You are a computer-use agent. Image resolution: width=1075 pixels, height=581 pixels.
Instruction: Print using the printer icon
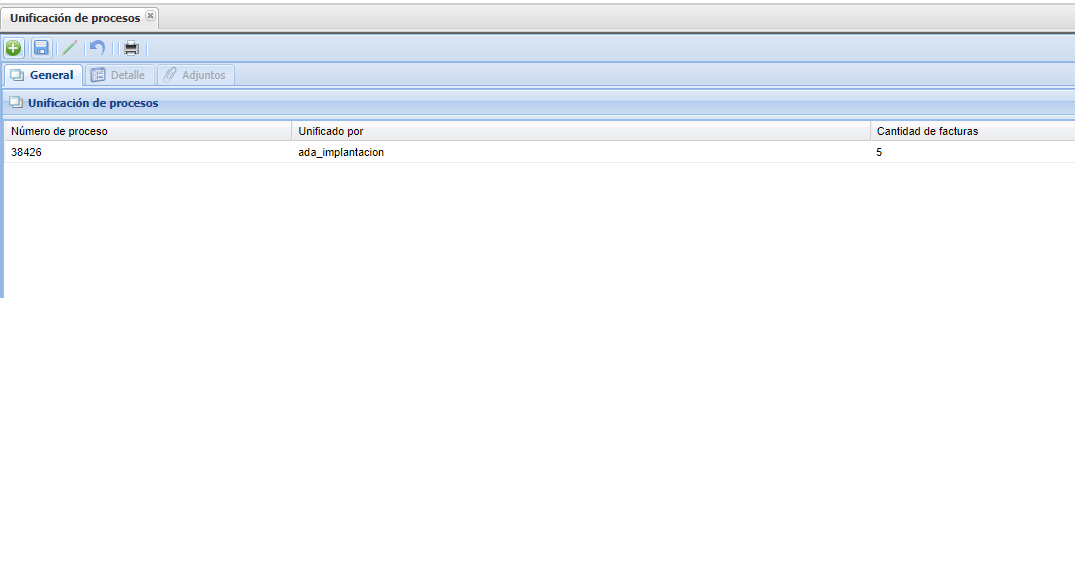[131, 48]
